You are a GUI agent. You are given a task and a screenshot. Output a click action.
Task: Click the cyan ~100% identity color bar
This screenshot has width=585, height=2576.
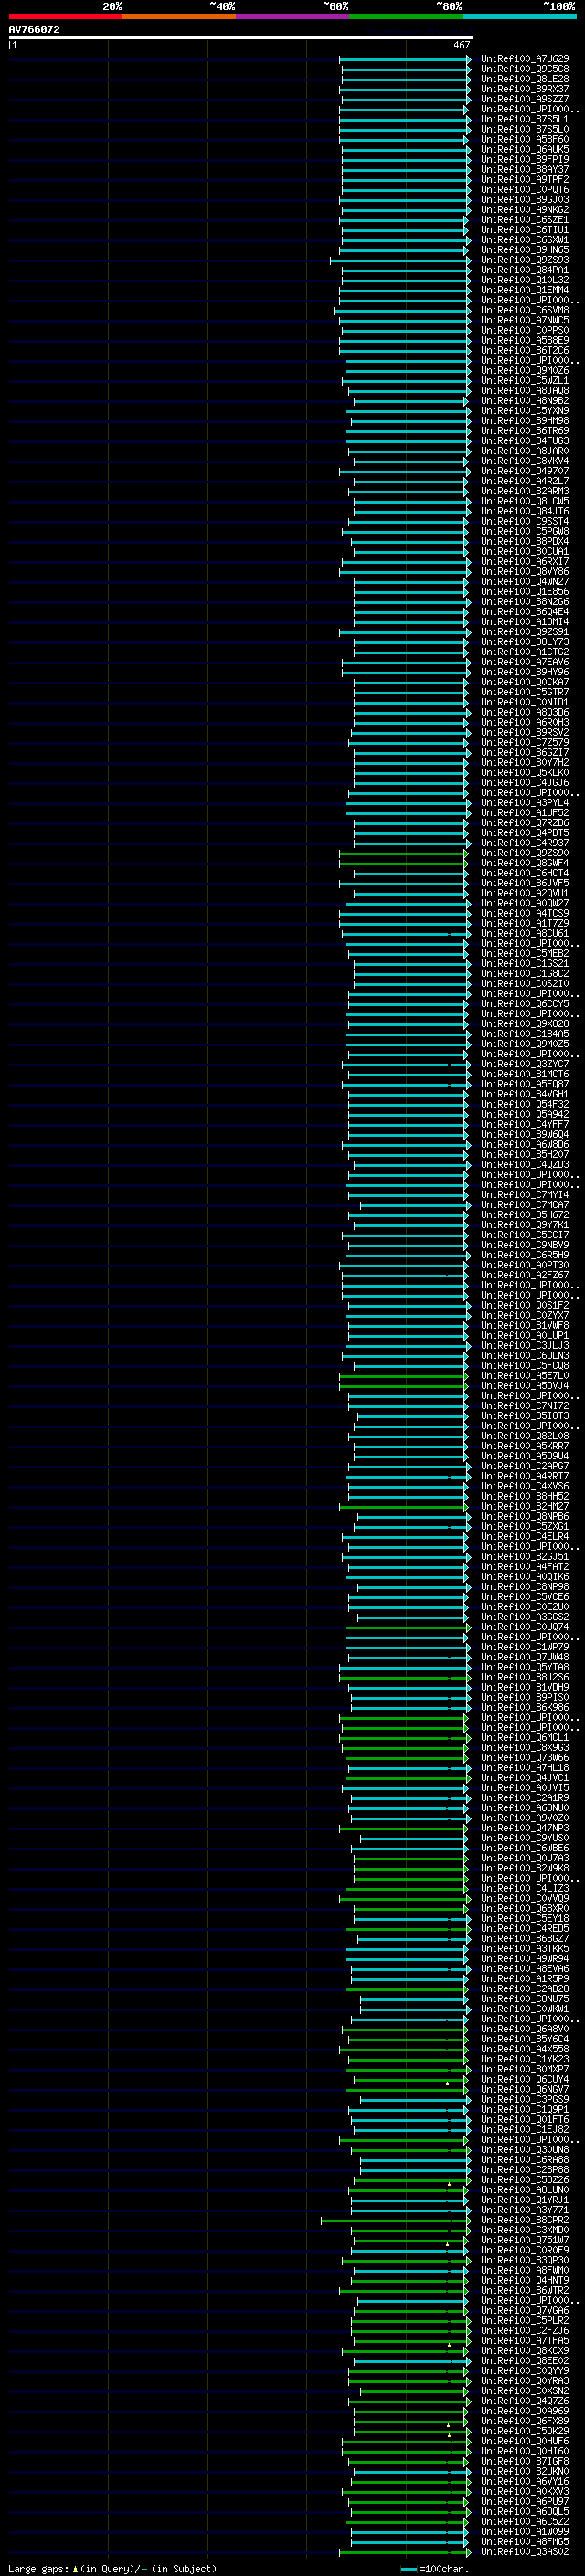coord(520,16)
